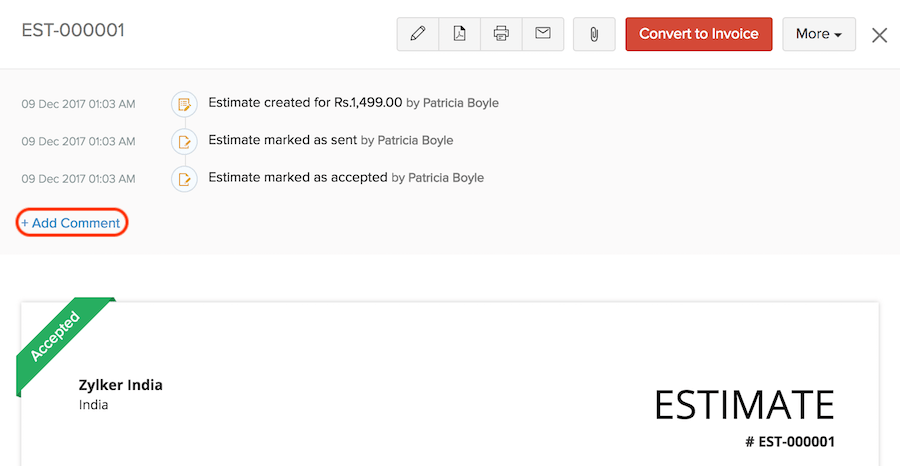Click the Zylker India company name

120,385
